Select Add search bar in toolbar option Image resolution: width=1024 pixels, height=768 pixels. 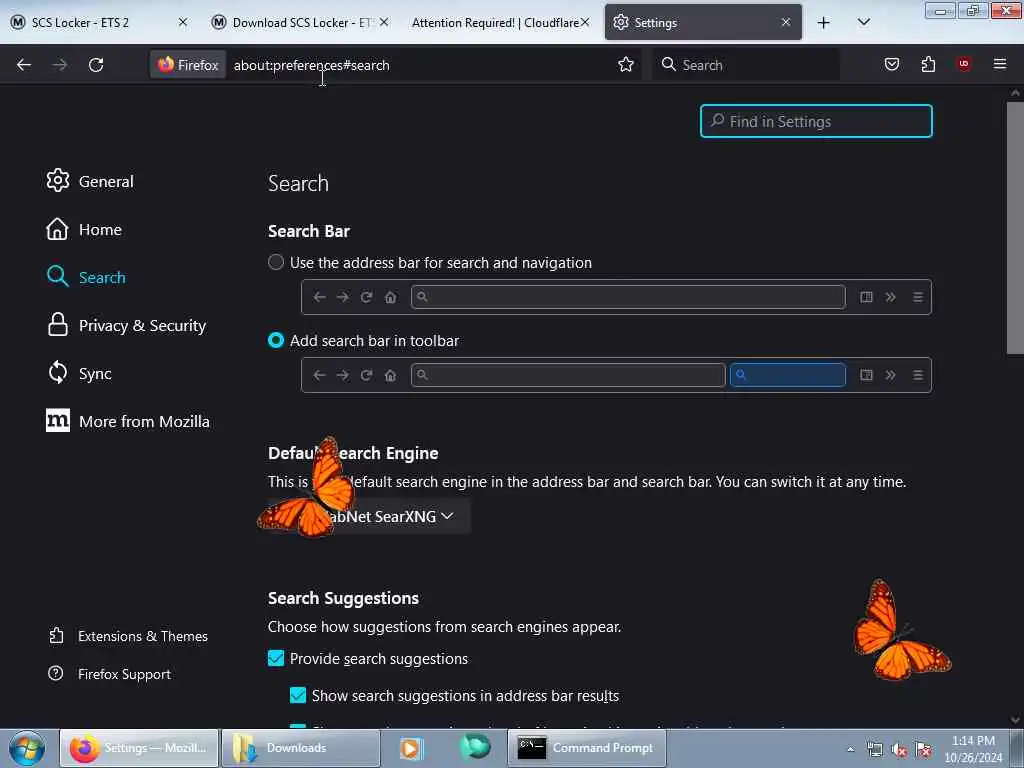click(x=276, y=340)
